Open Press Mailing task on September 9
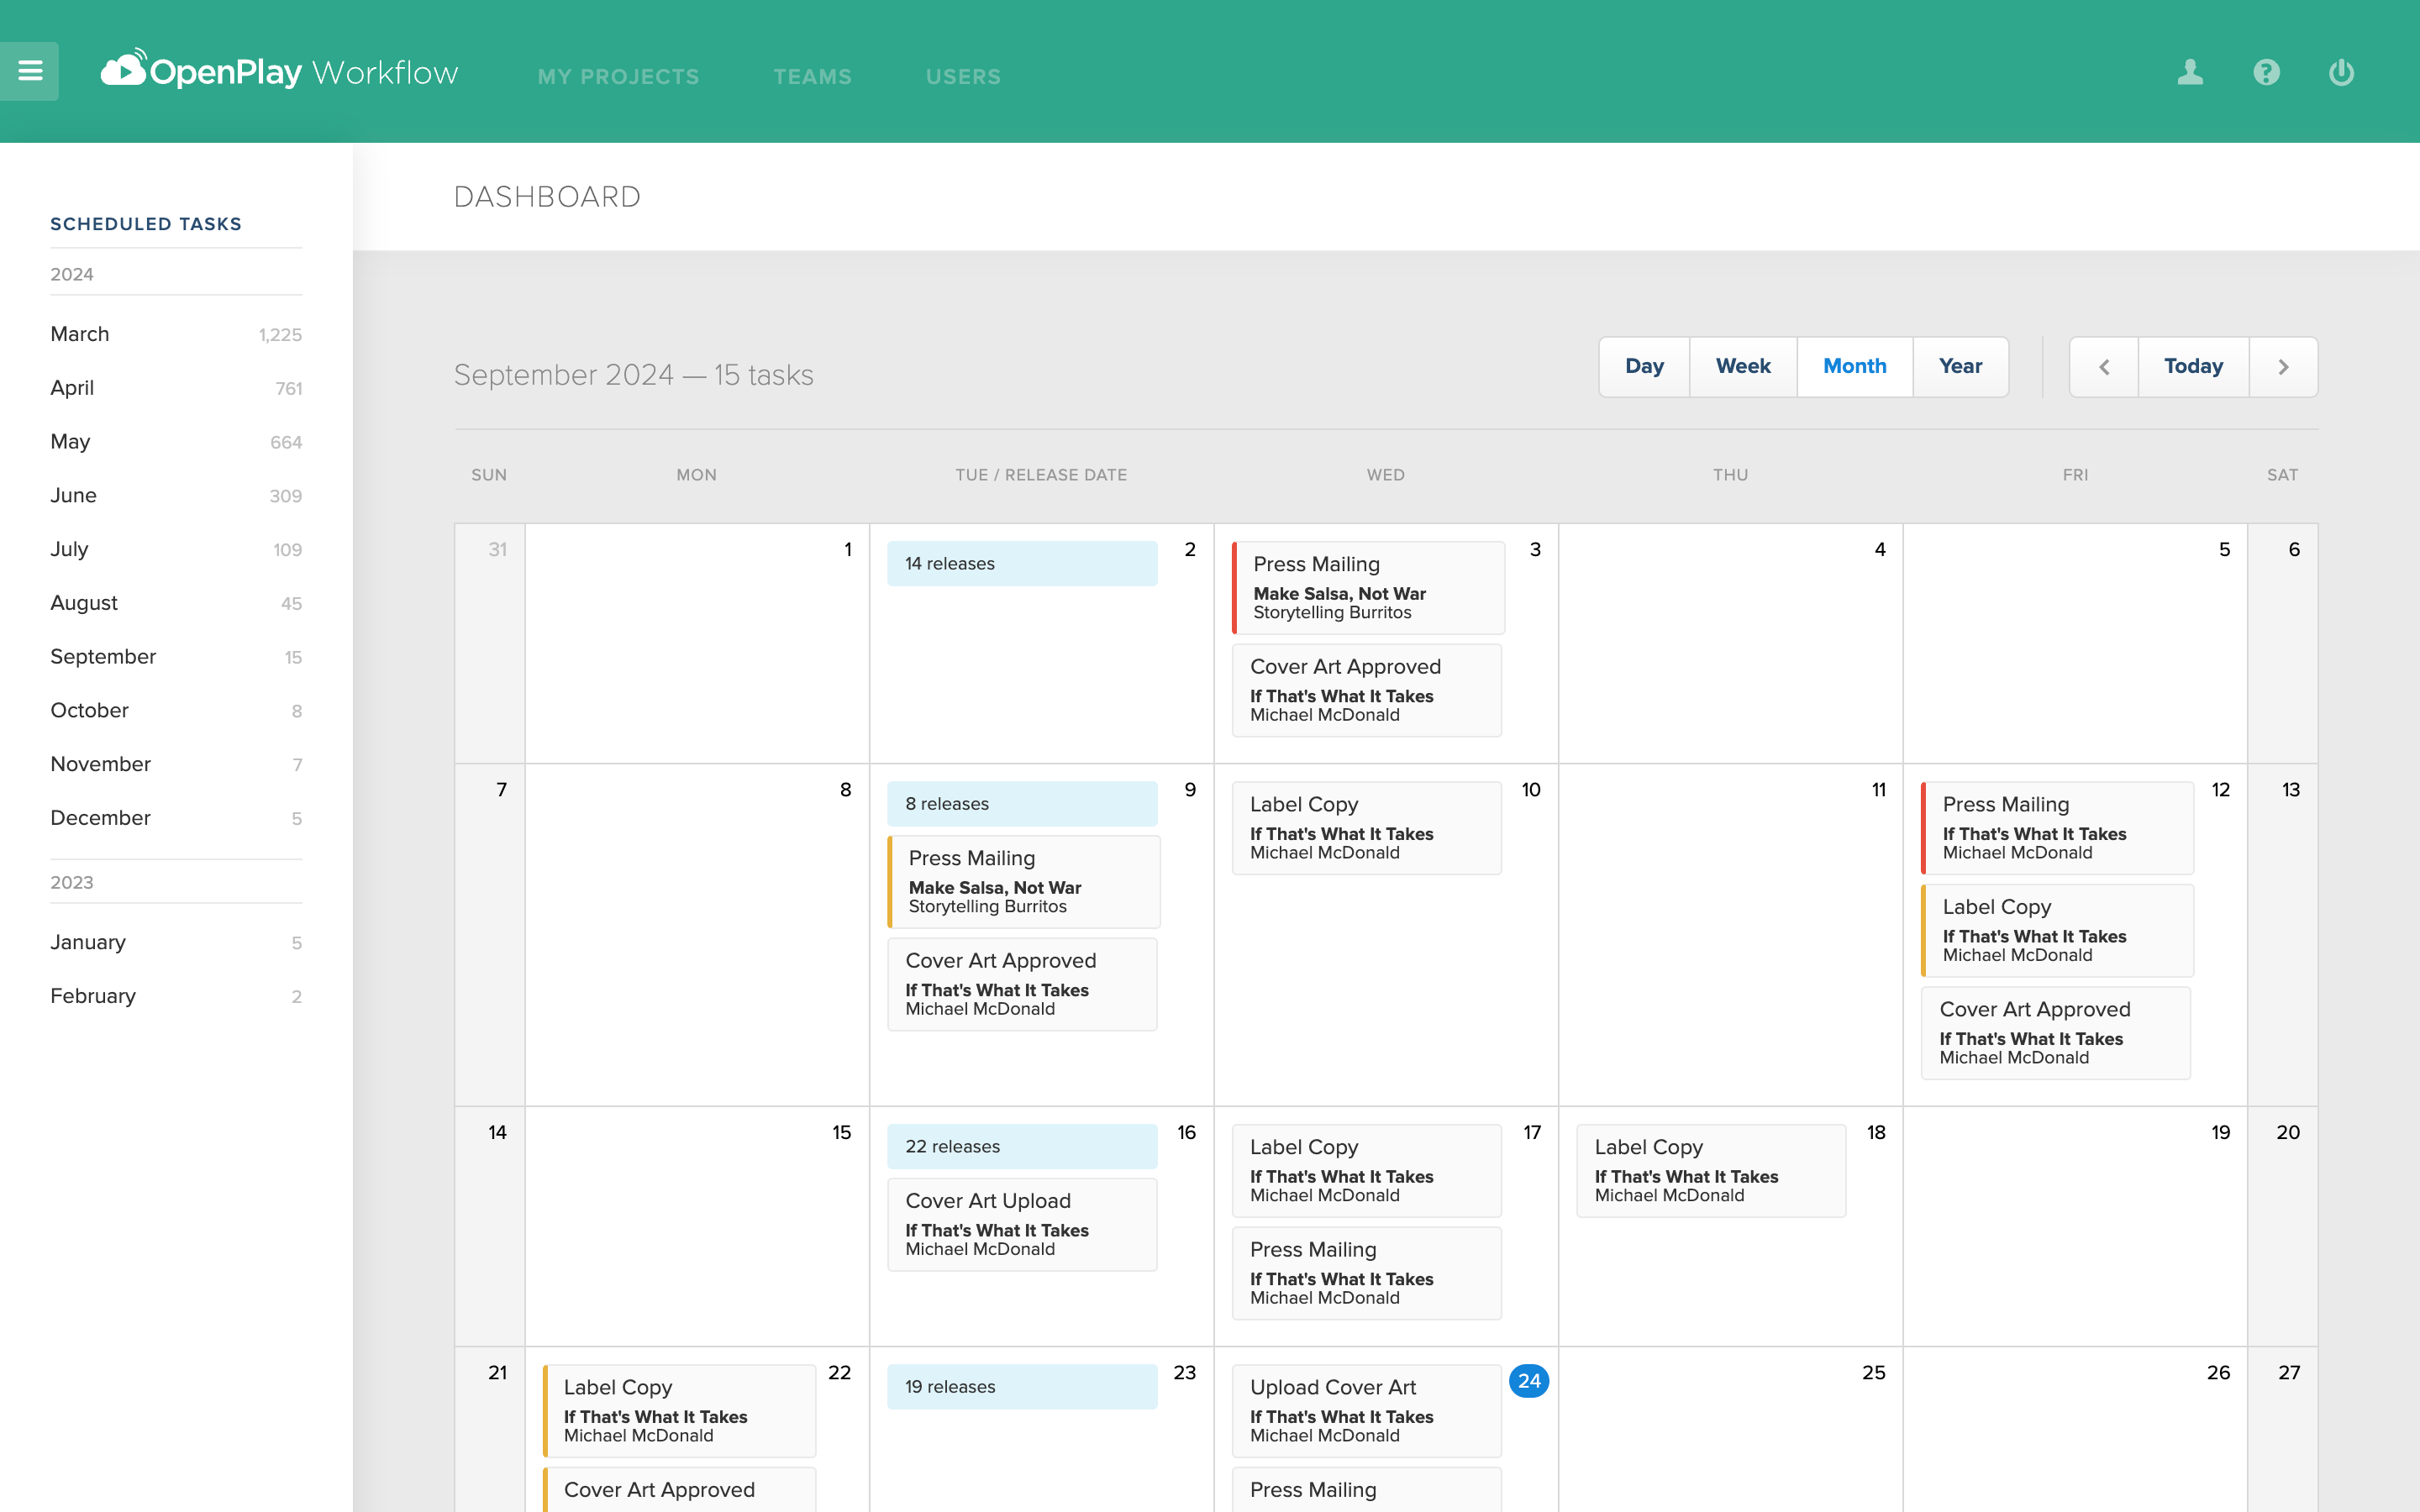2420x1512 pixels. (1024, 882)
